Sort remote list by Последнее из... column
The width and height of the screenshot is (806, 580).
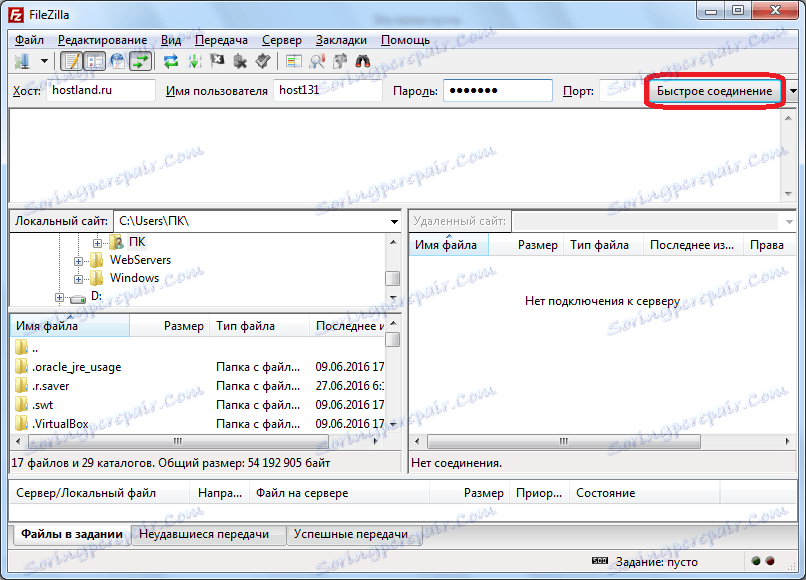click(692, 245)
